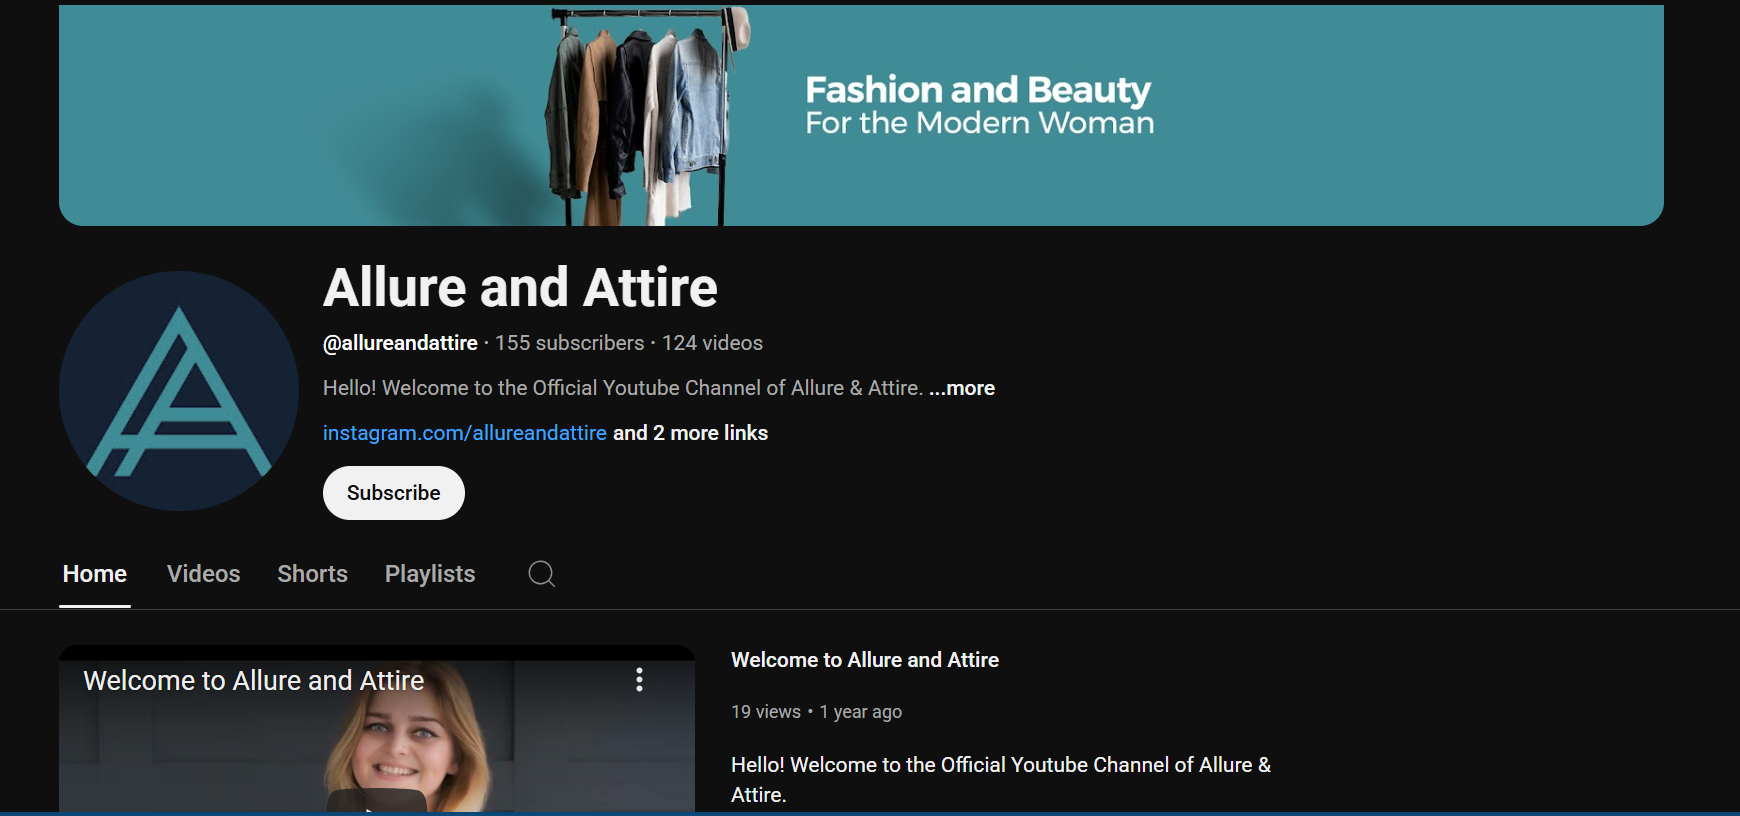Click the '155 subscribers' count

coord(570,343)
